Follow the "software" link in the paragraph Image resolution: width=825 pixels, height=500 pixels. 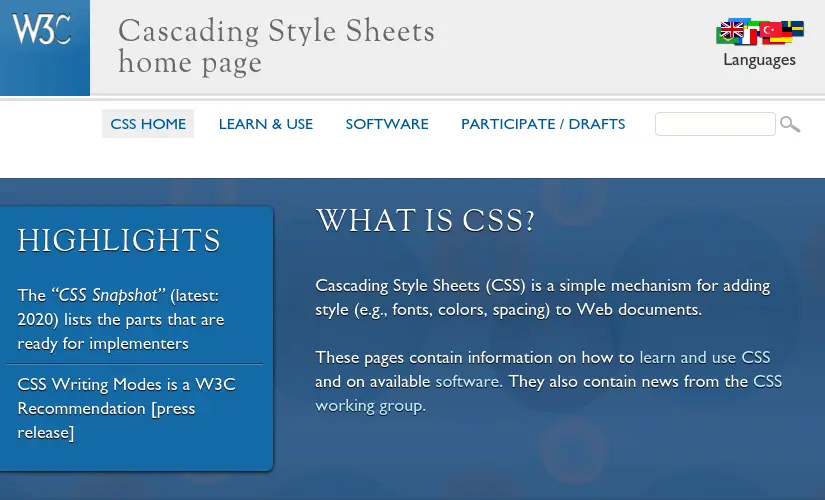pos(469,381)
